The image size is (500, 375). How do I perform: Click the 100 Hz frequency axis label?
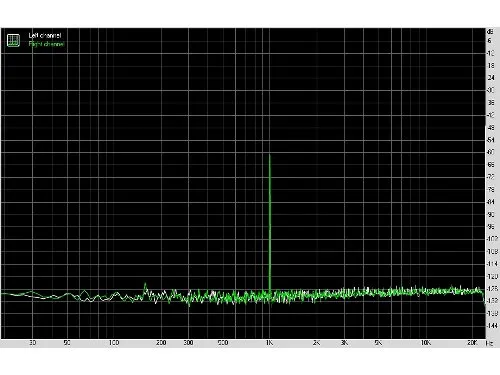point(114,343)
